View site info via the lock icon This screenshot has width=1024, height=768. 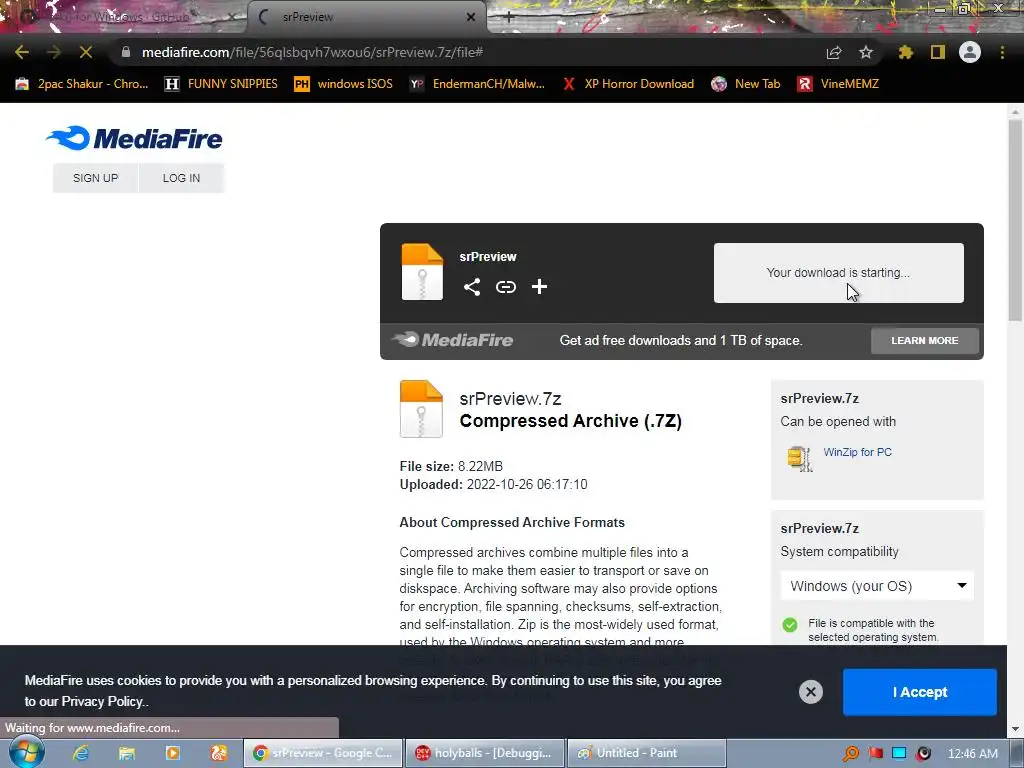point(126,52)
